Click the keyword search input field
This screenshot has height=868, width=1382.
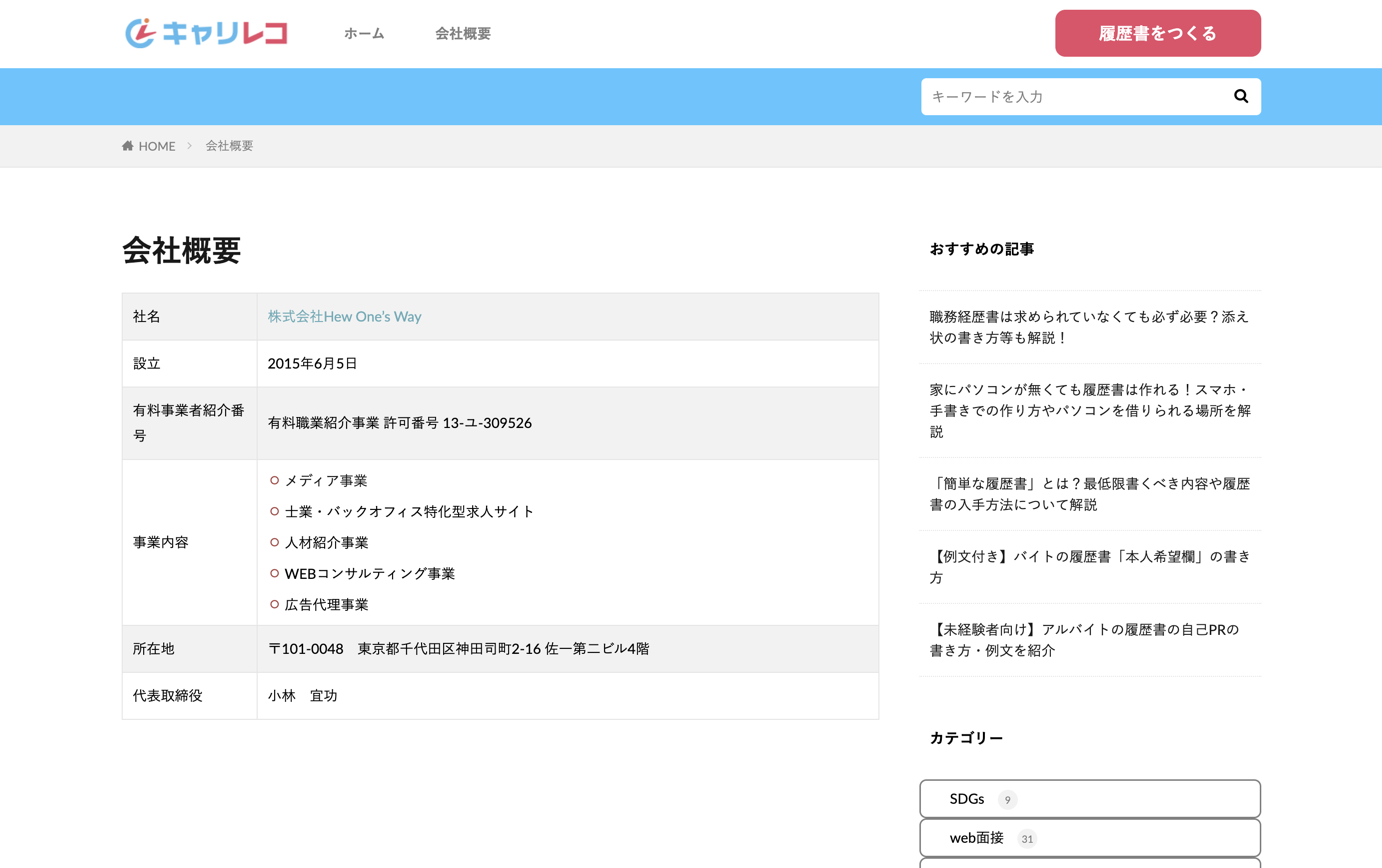(1060, 96)
